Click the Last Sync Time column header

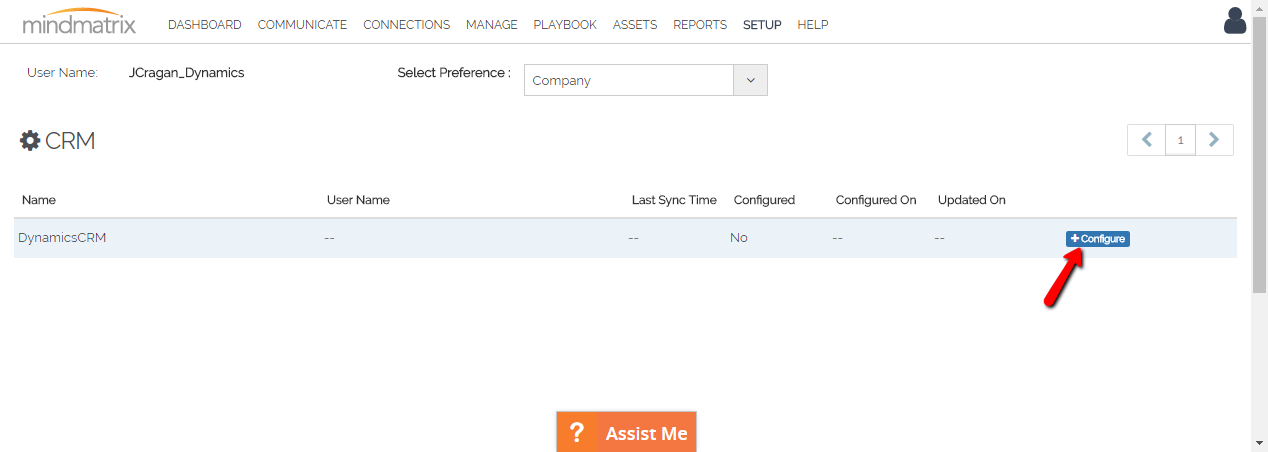coord(674,200)
